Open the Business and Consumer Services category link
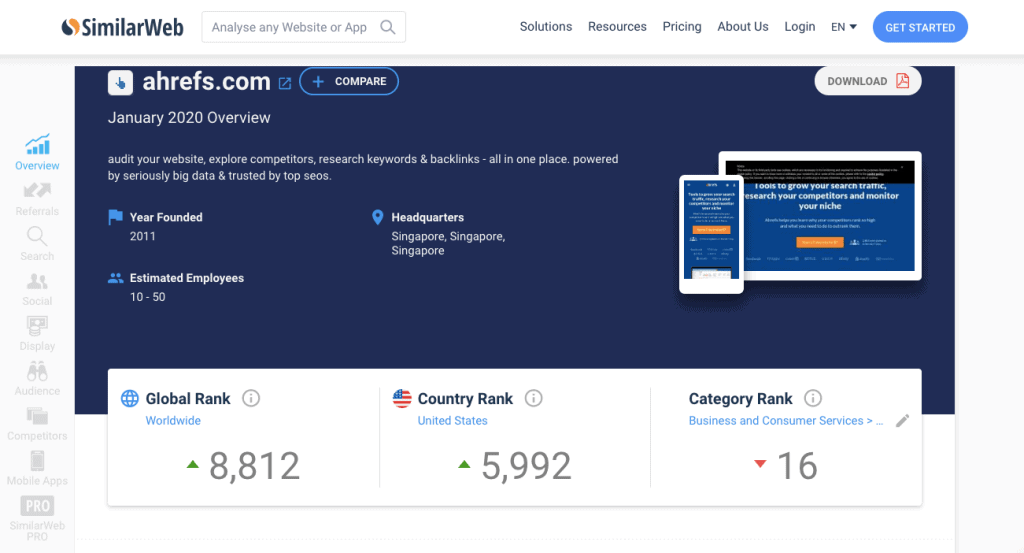Image resolution: width=1024 pixels, height=553 pixels. pyautogui.click(x=786, y=420)
